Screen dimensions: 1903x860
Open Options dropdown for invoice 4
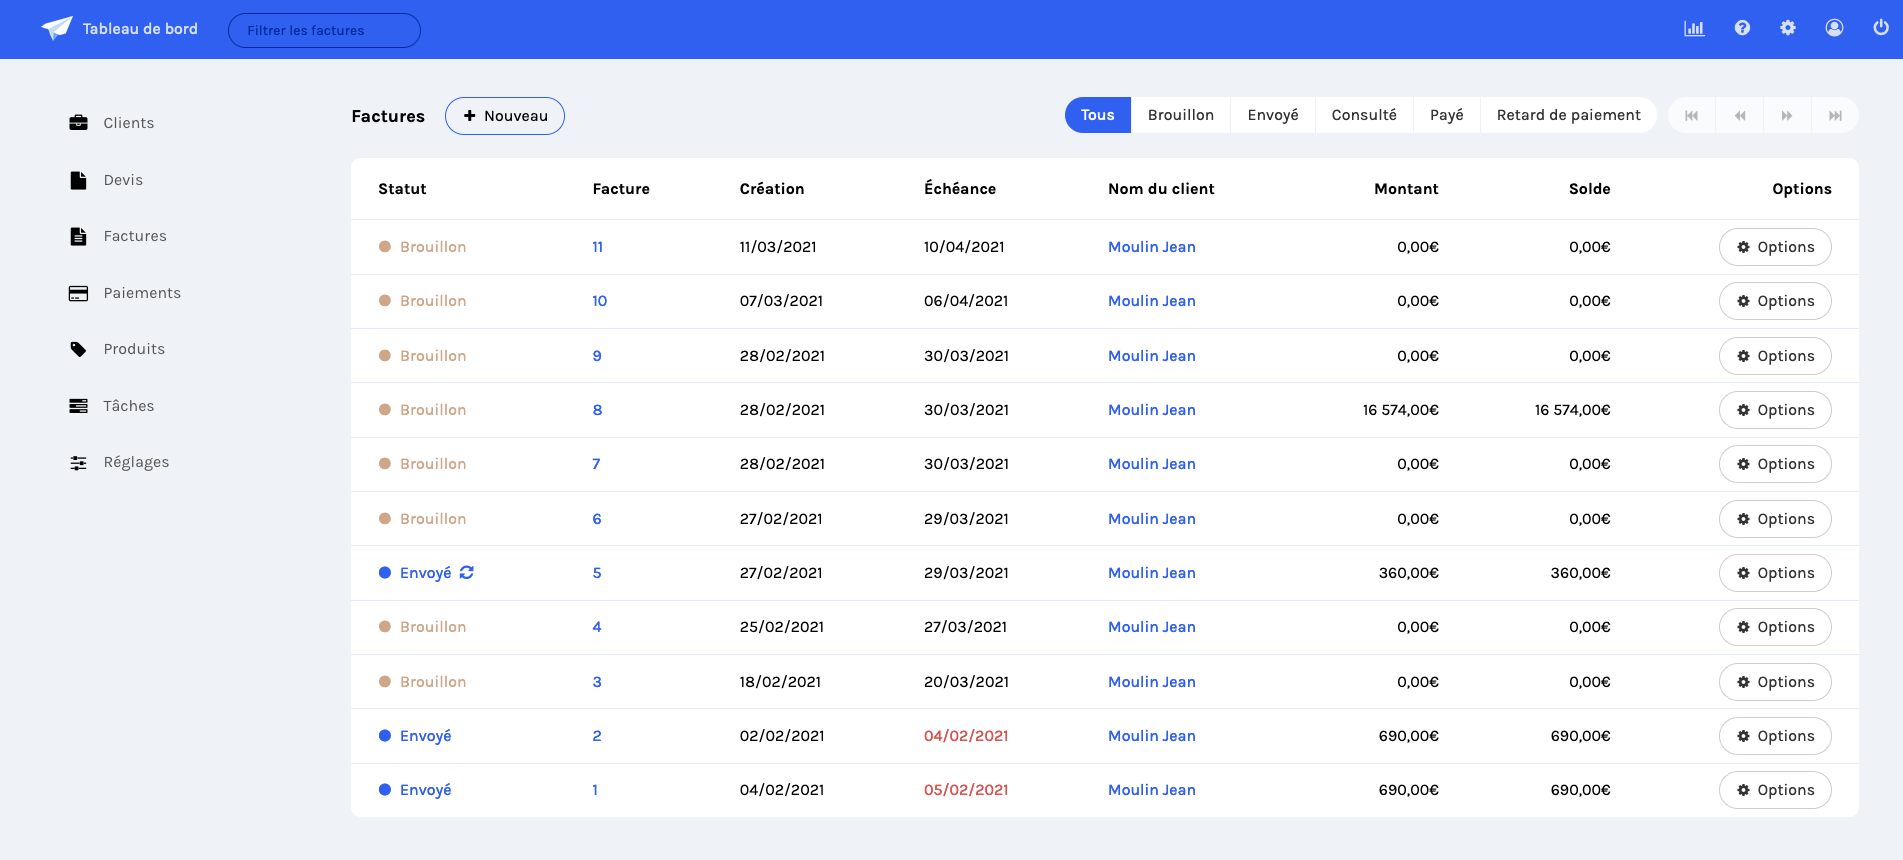pos(1775,627)
